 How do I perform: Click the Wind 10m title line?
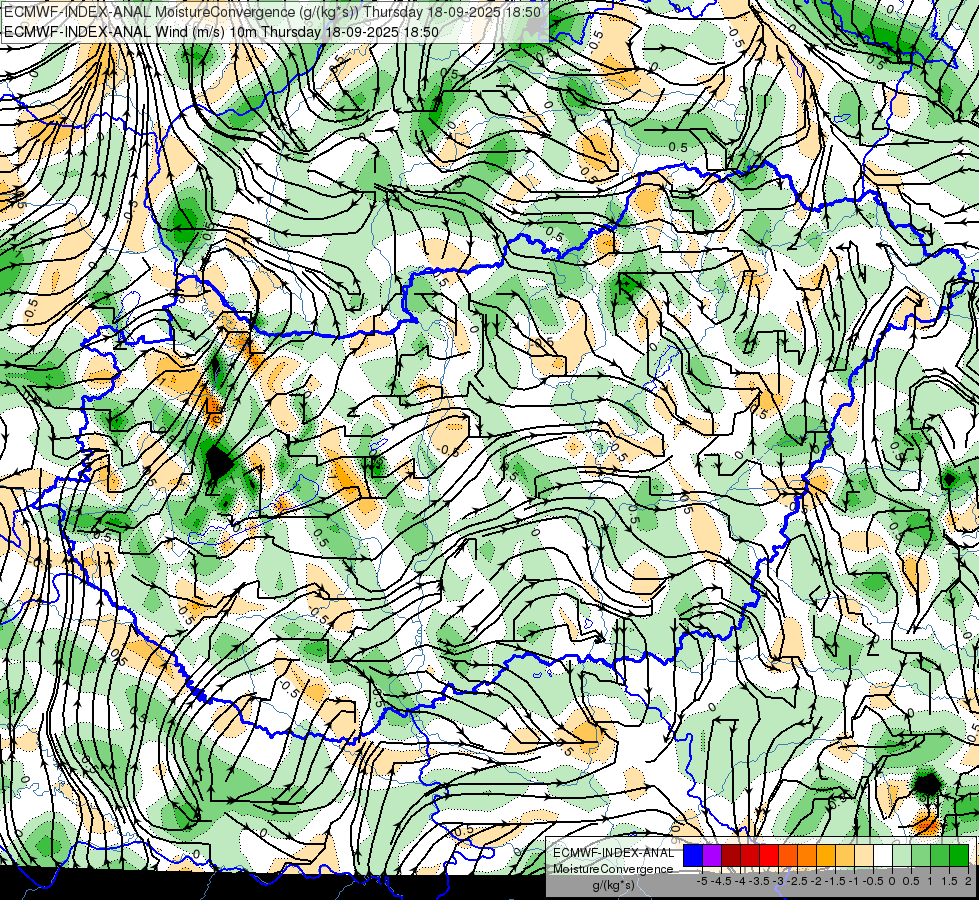(222, 32)
